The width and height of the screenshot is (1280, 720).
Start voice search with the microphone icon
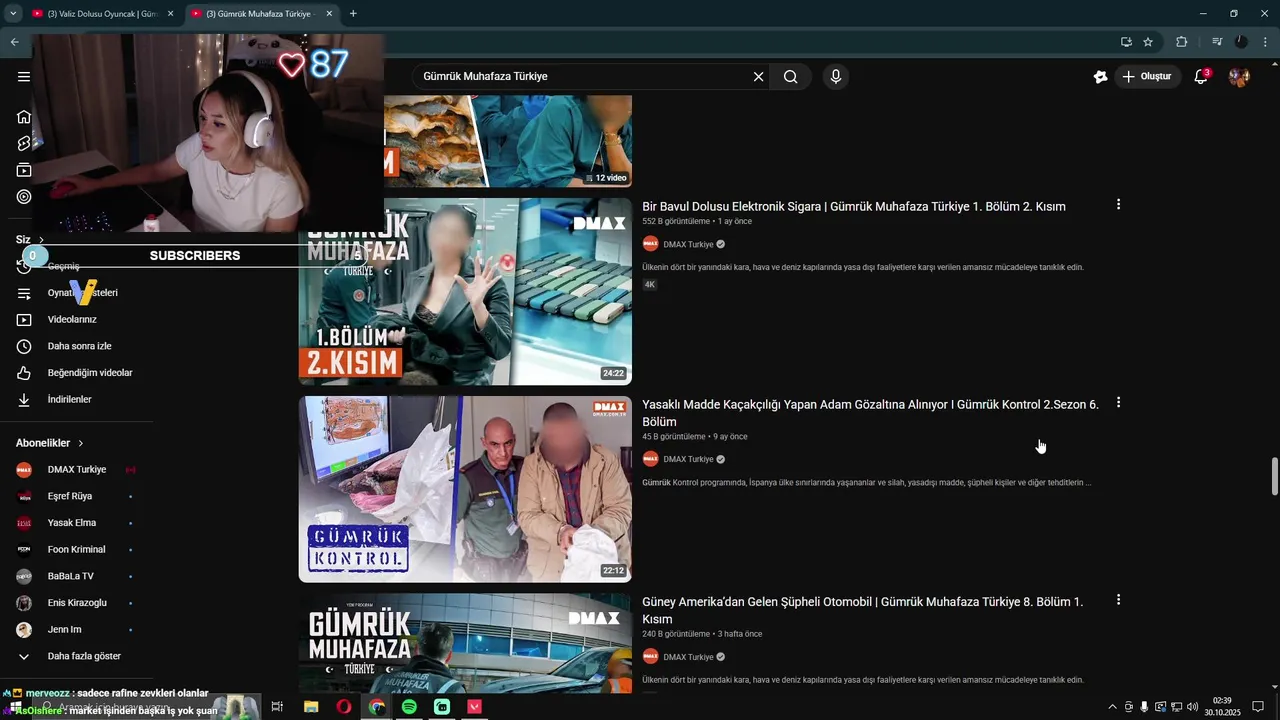(x=836, y=76)
